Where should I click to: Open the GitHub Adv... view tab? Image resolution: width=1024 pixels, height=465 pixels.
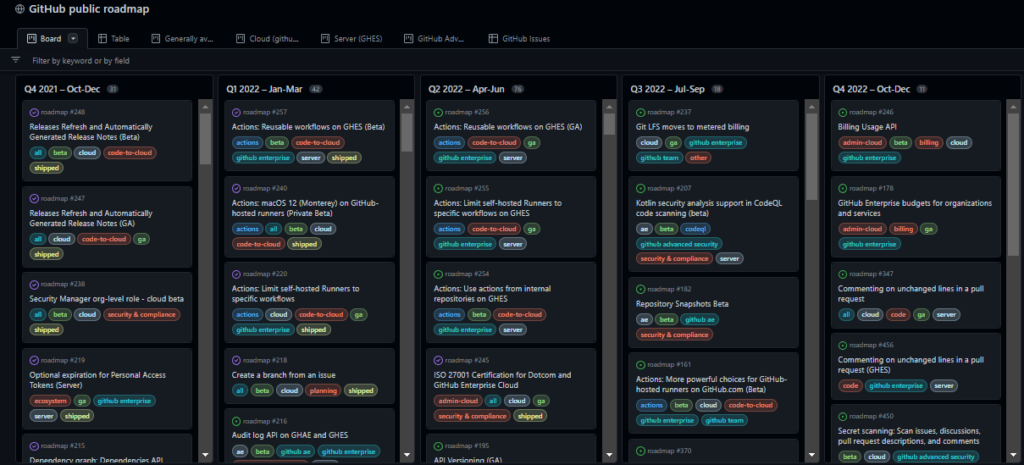pyautogui.click(x=434, y=39)
